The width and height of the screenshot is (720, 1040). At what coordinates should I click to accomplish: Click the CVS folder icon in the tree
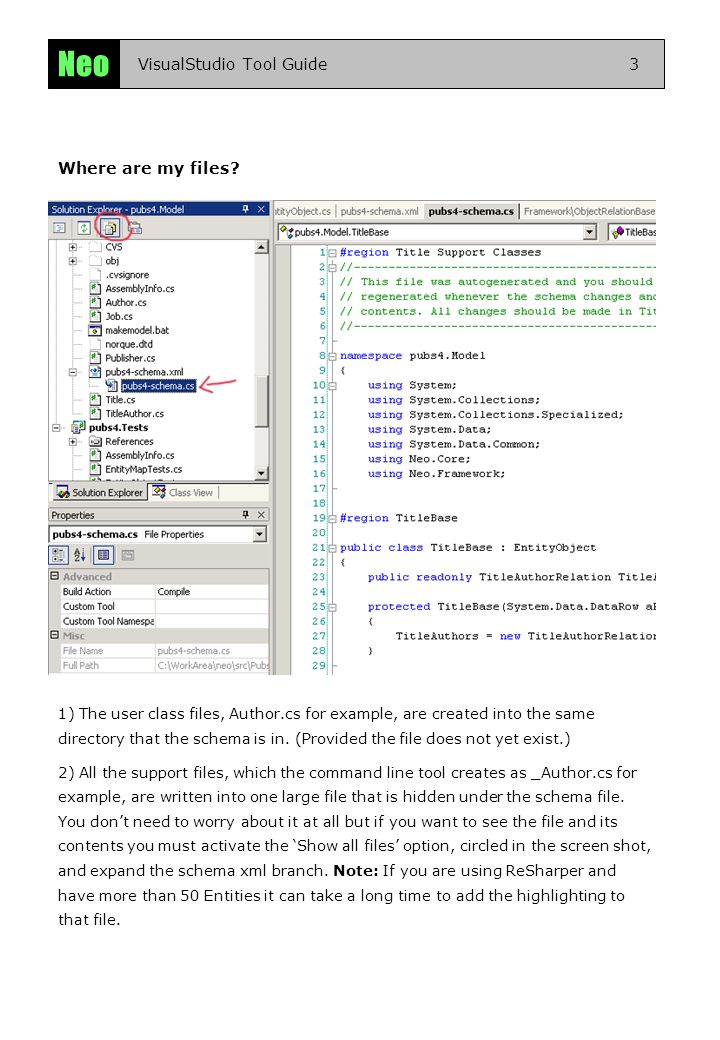point(95,247)
